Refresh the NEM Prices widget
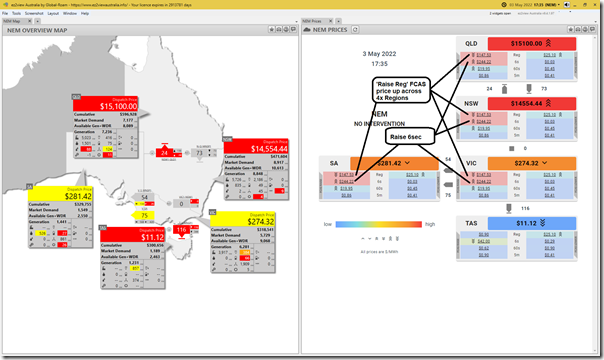Image resolution: width=604 pixels, height=360 pixels. [x=355, y=30]
